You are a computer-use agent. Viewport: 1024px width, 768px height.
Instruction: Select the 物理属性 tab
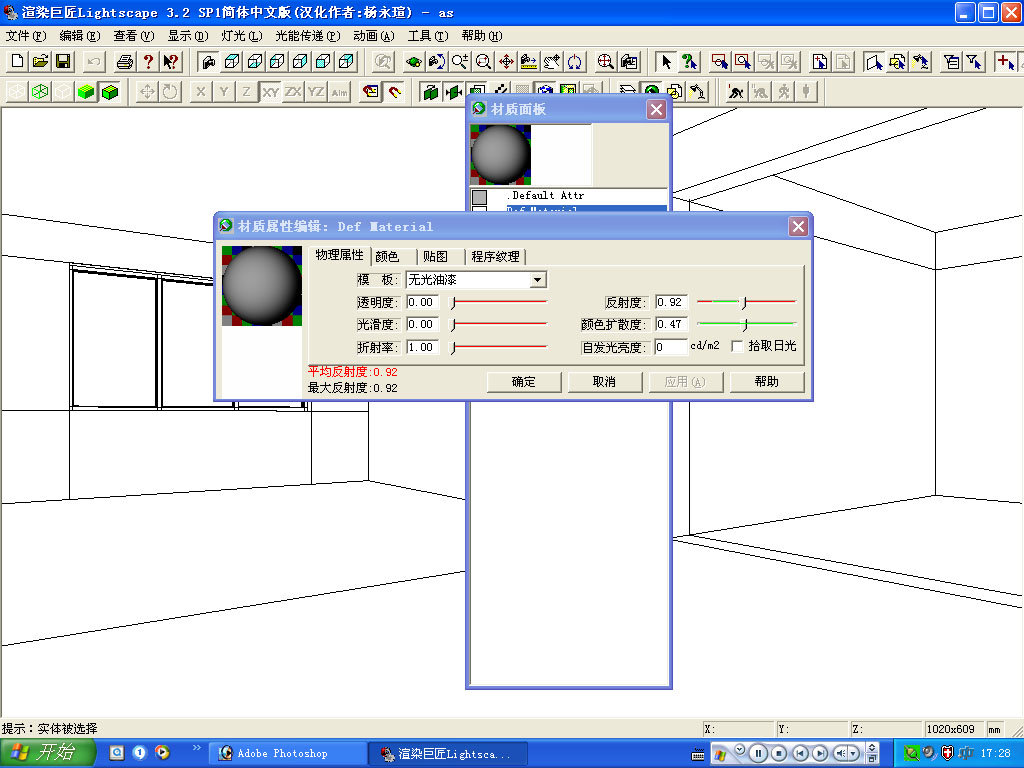click(x=340, y=255)
